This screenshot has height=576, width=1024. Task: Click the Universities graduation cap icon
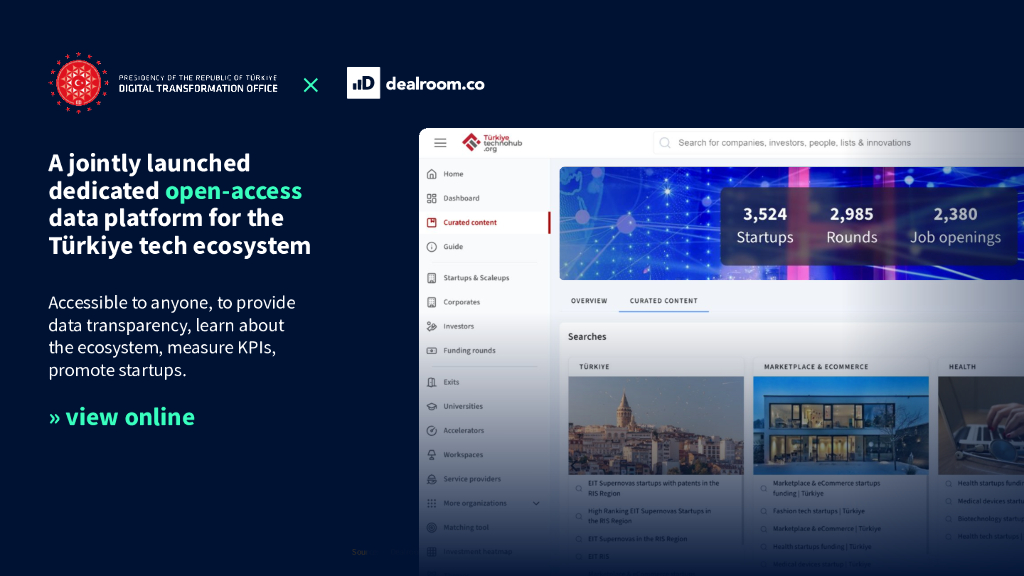coord(432,406)
